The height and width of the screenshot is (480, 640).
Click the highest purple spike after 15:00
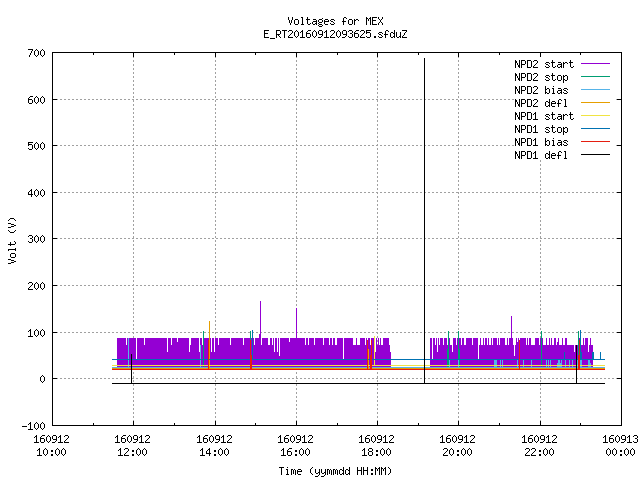point(260,320)
